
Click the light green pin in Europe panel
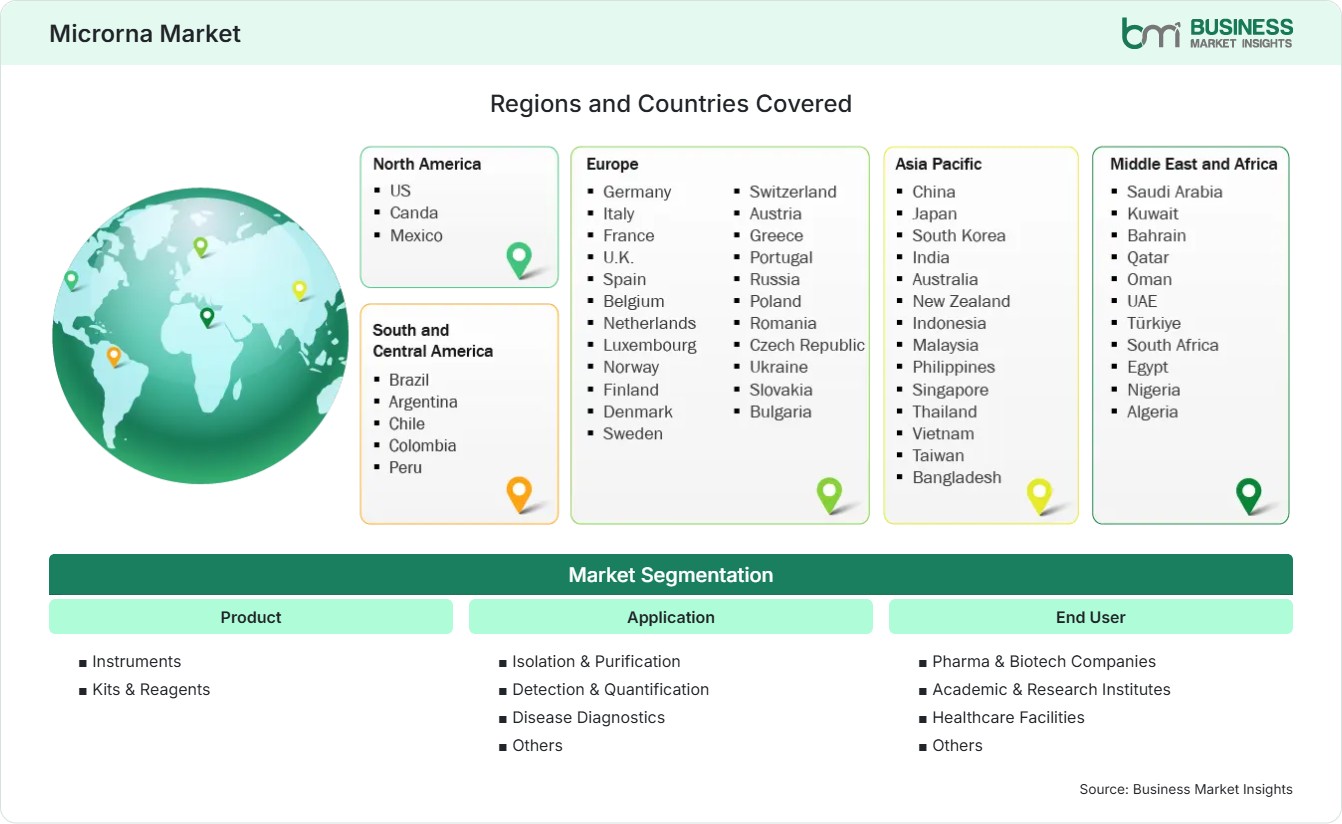tap(829, 494)
